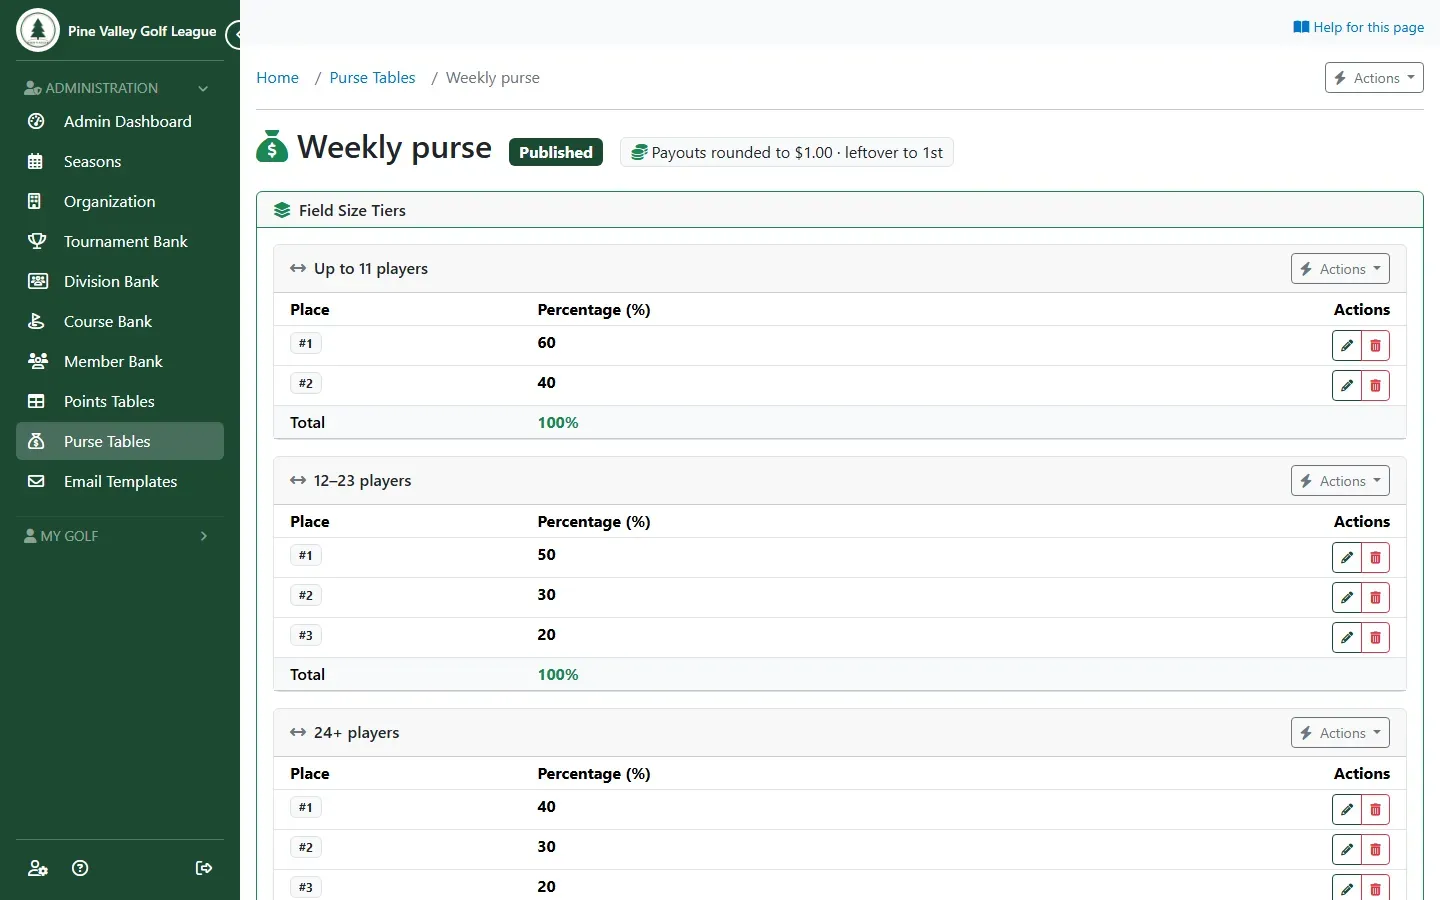This screenshot has height=900, width=1440.
Task: Open the page-level Actions dropdown
Action: (1374, 78)
